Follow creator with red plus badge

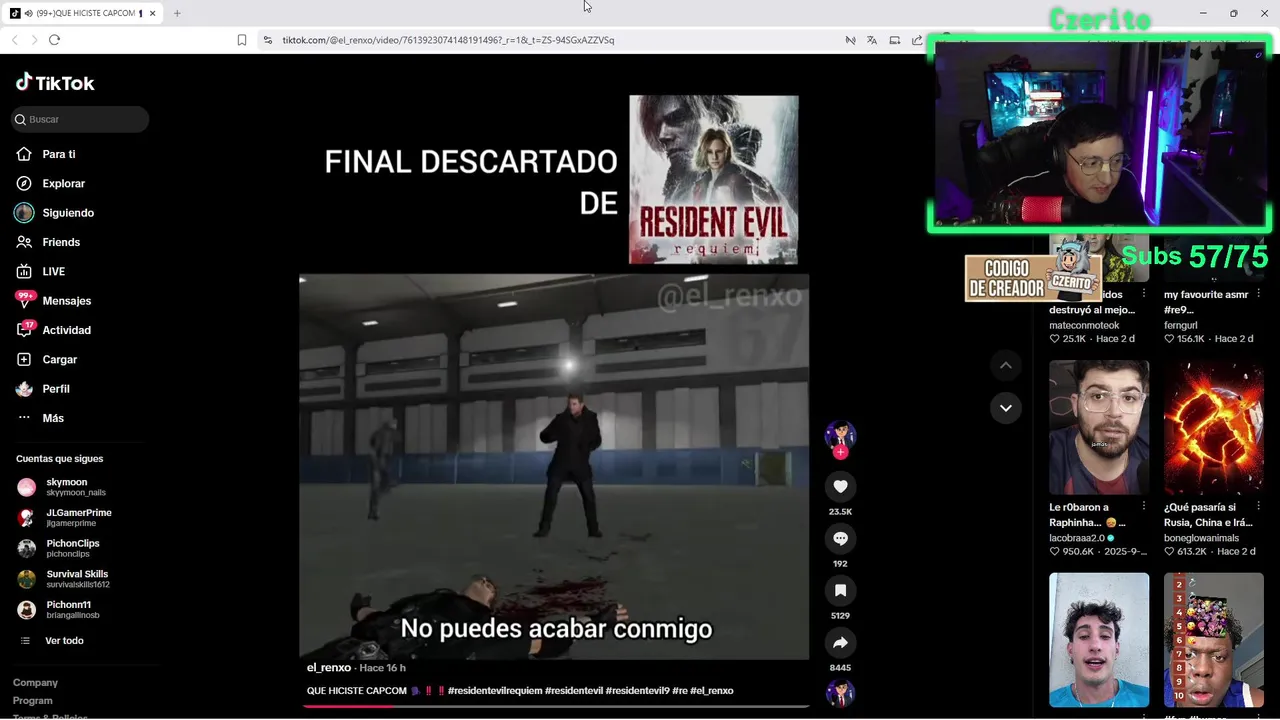coord(840,452)
